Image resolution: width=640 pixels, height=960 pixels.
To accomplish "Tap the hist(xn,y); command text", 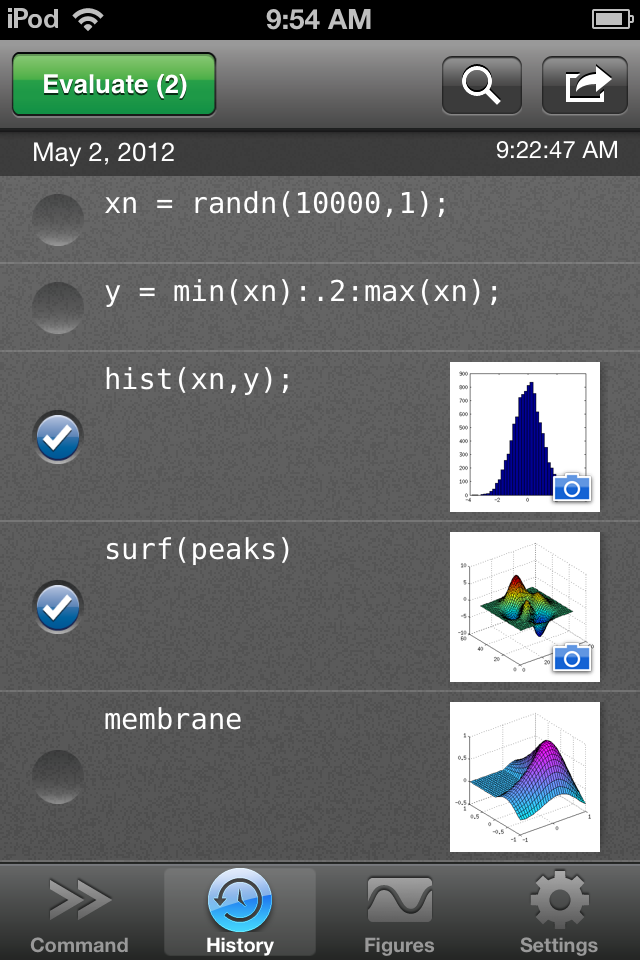I will coord(198,380).
